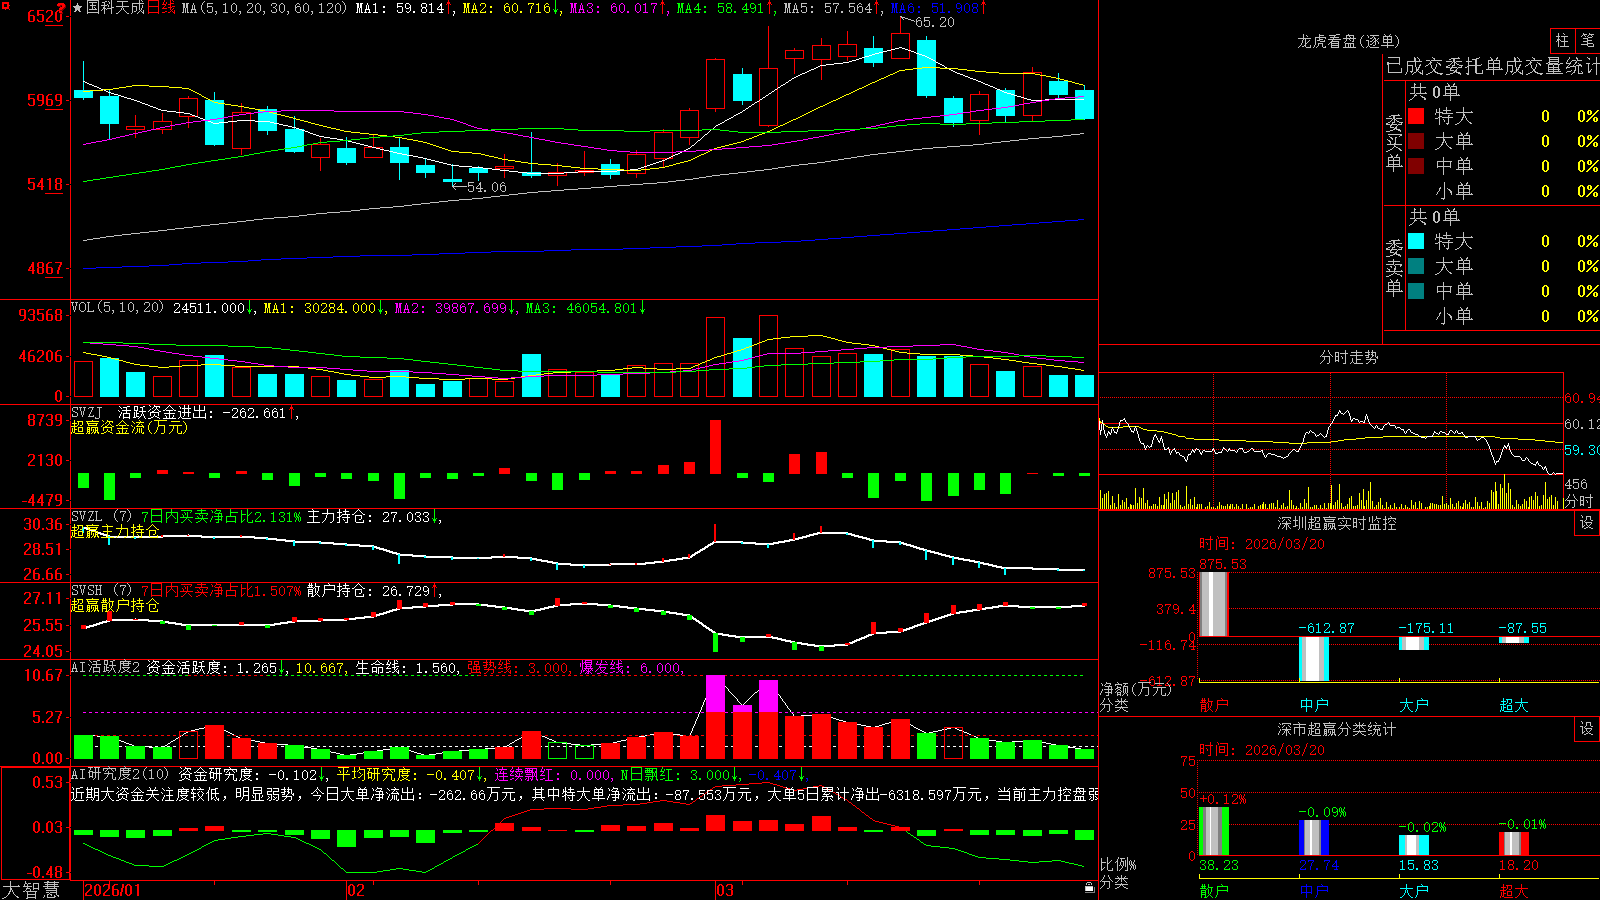This screenshot has width=1600, height=900.
Task: Click the lock icon on the timeline bar
Action: 1089,888
